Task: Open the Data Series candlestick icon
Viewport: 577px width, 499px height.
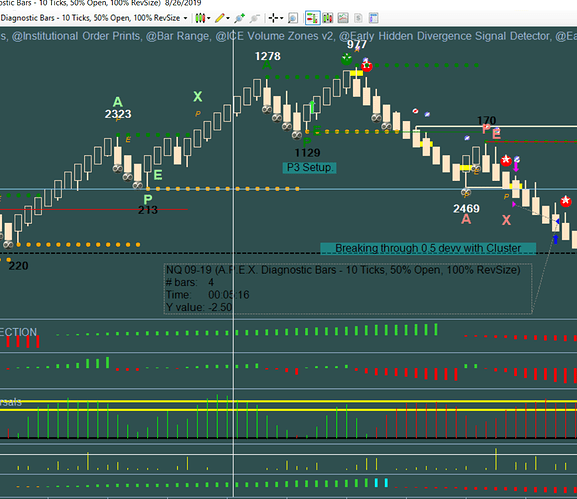Action: click(328, 18)
